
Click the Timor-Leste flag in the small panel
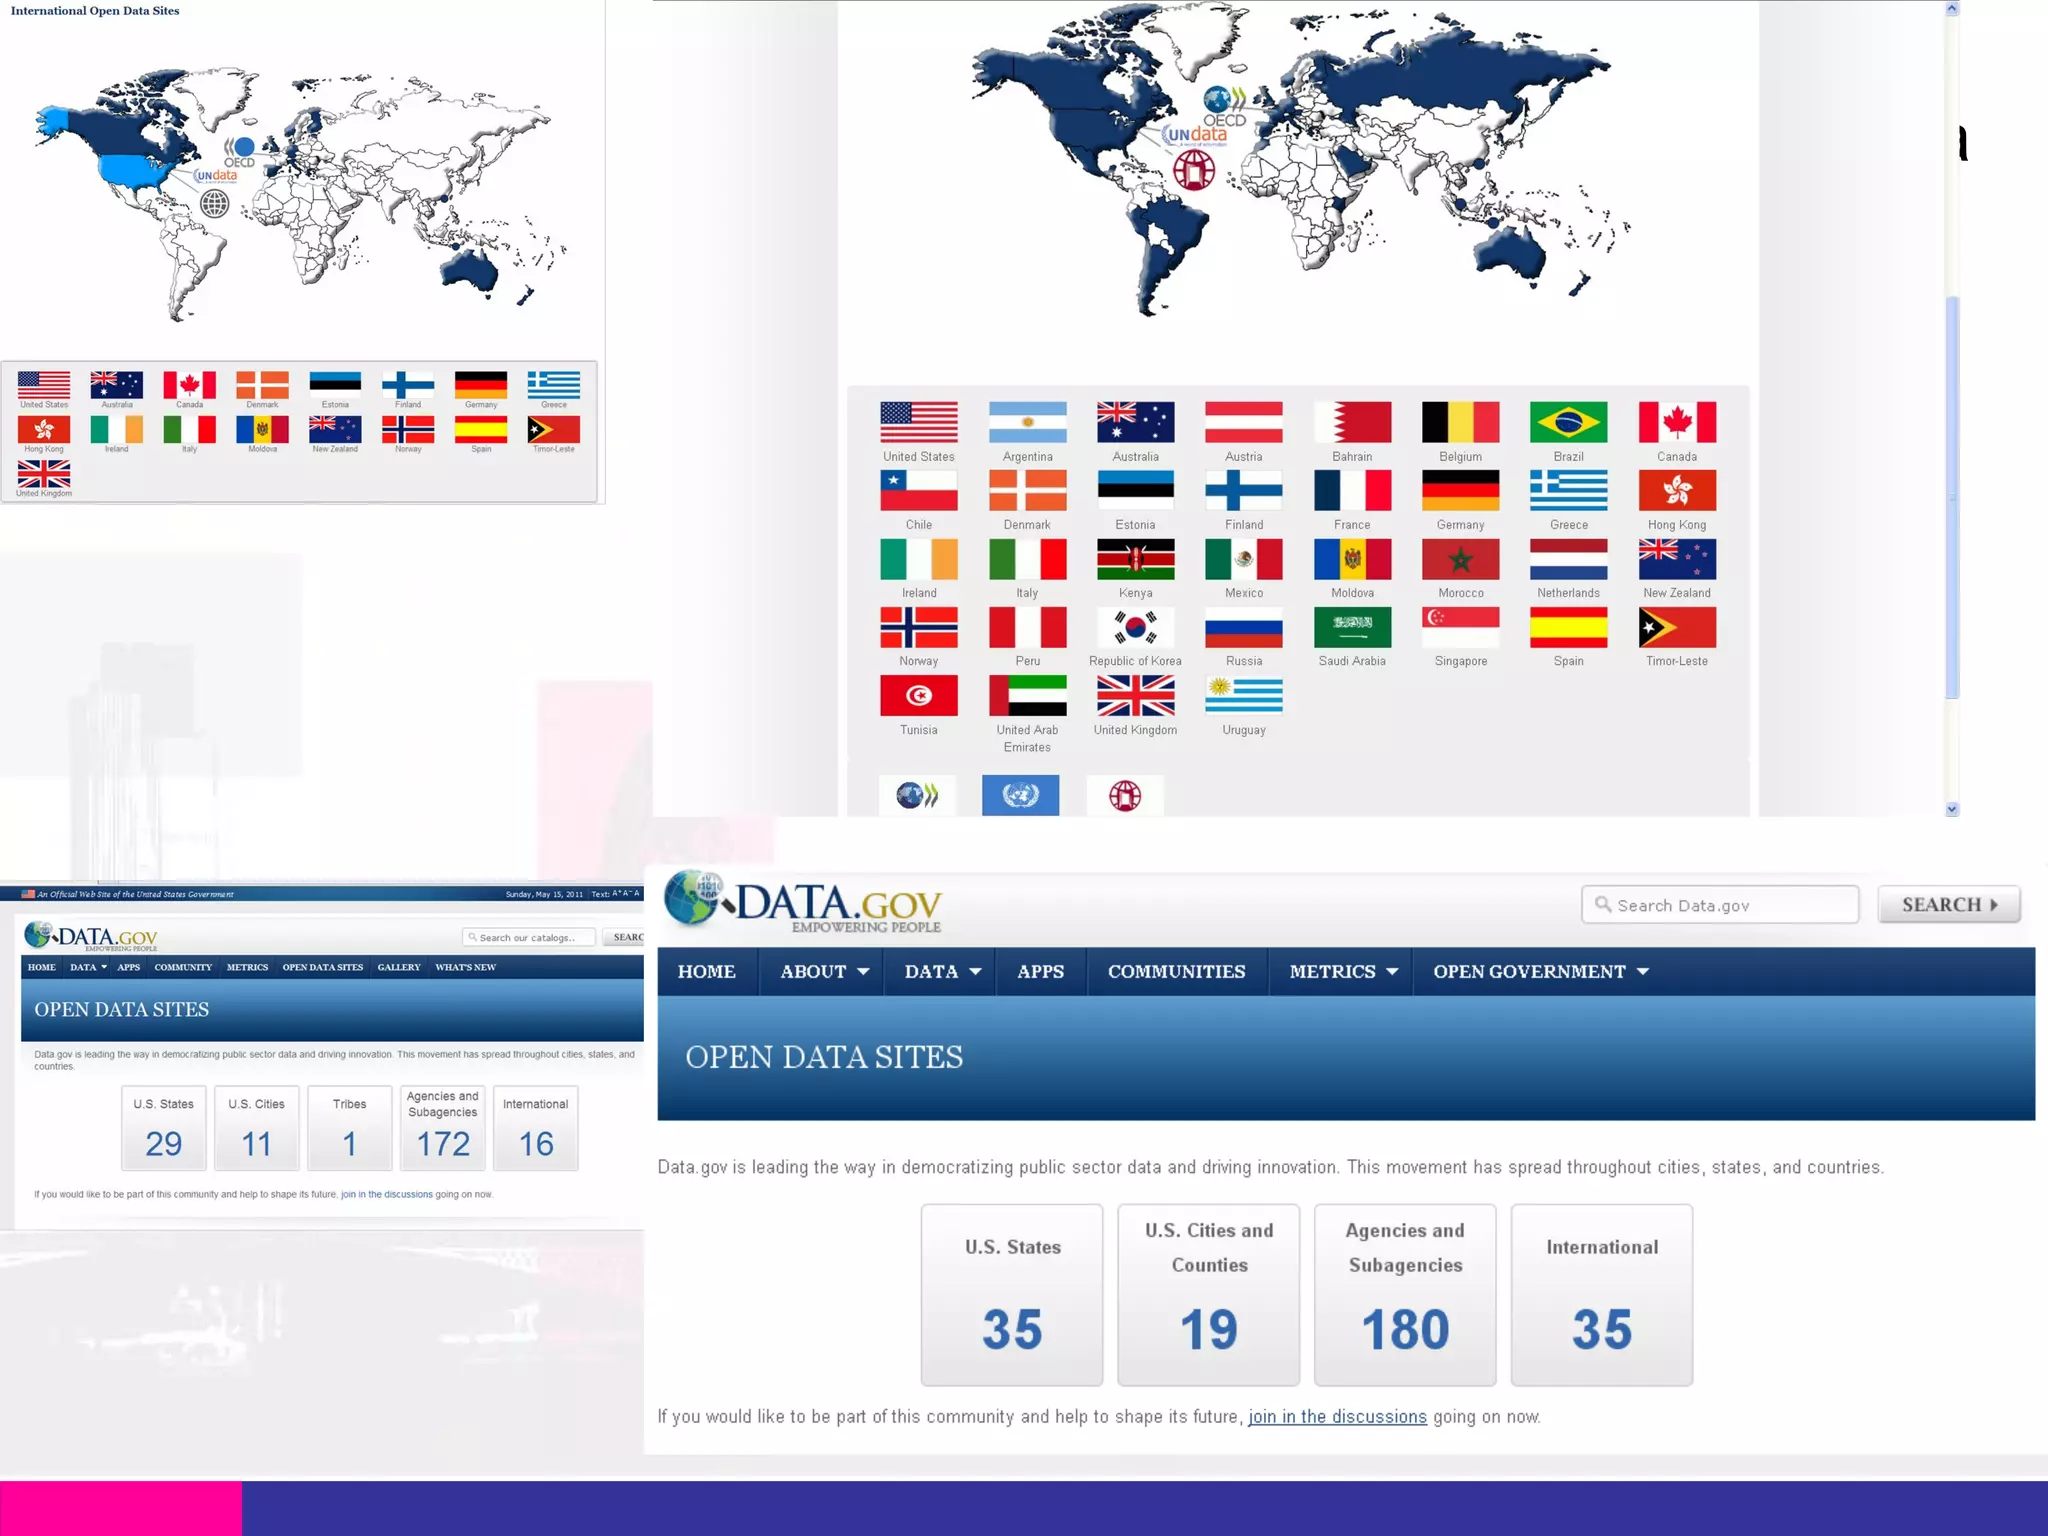[x=553, y=429]
